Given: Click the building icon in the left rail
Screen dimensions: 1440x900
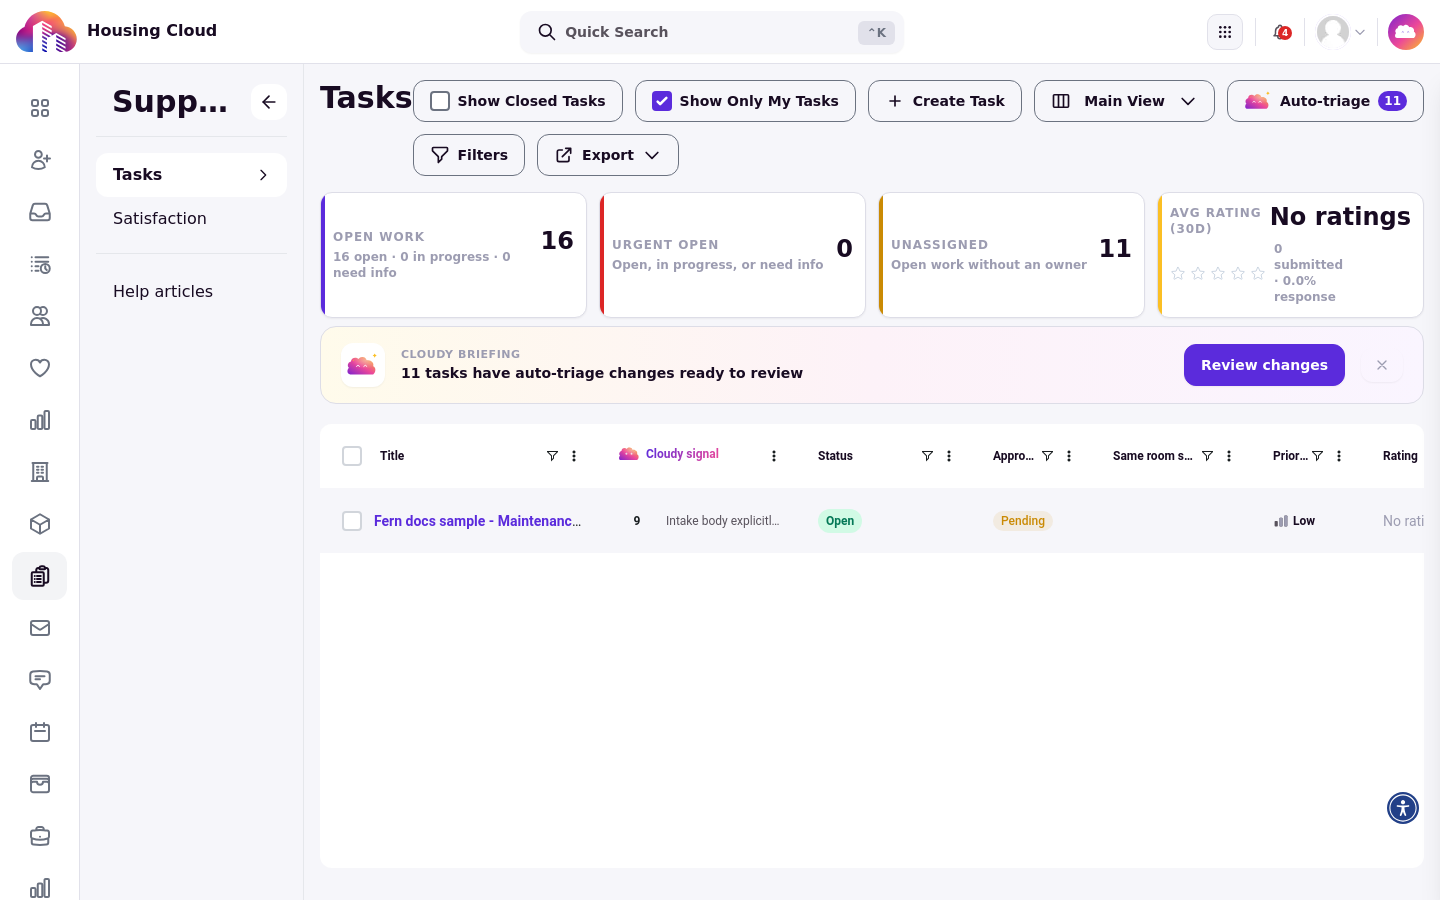Looking at the screenshot, I should (x=40, y=472).
